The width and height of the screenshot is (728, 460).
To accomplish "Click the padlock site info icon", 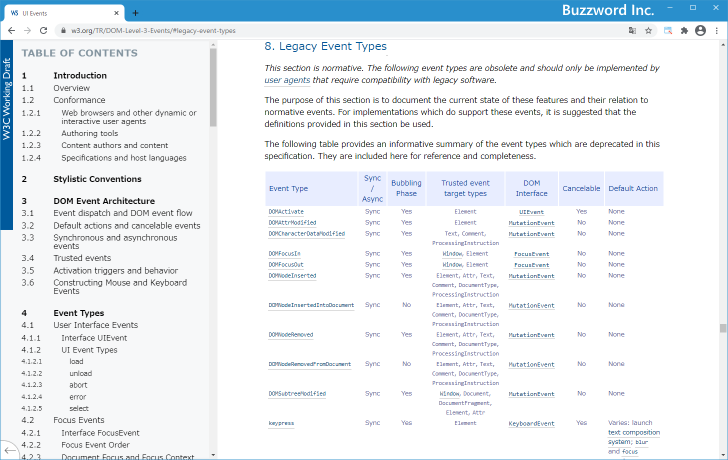I will [64, 31].
